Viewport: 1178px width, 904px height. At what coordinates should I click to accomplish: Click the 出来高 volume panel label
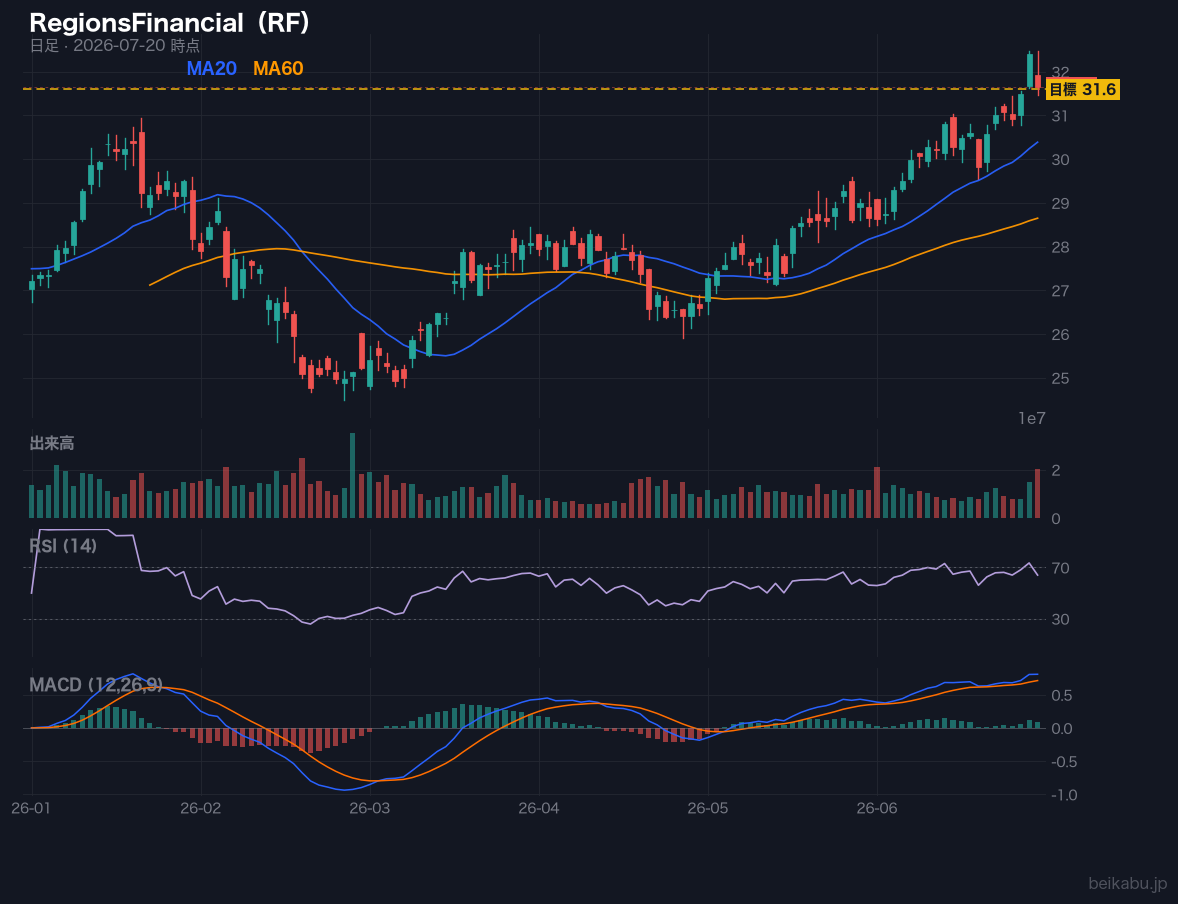click(52, 443)
